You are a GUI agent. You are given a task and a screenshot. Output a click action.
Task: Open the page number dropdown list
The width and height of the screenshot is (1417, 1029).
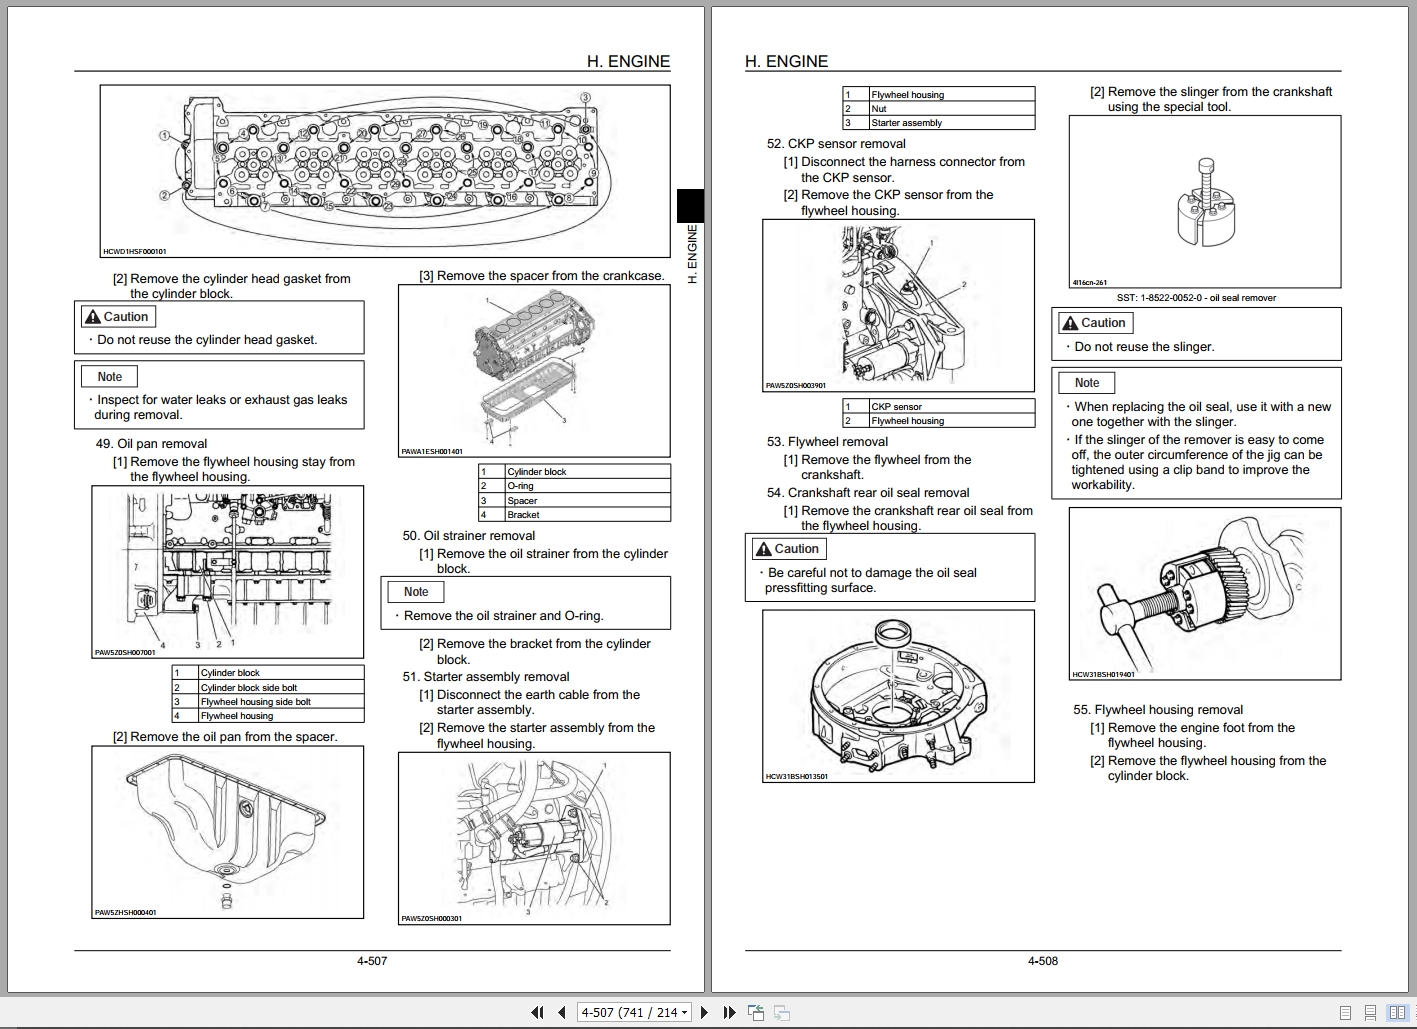684,1012
